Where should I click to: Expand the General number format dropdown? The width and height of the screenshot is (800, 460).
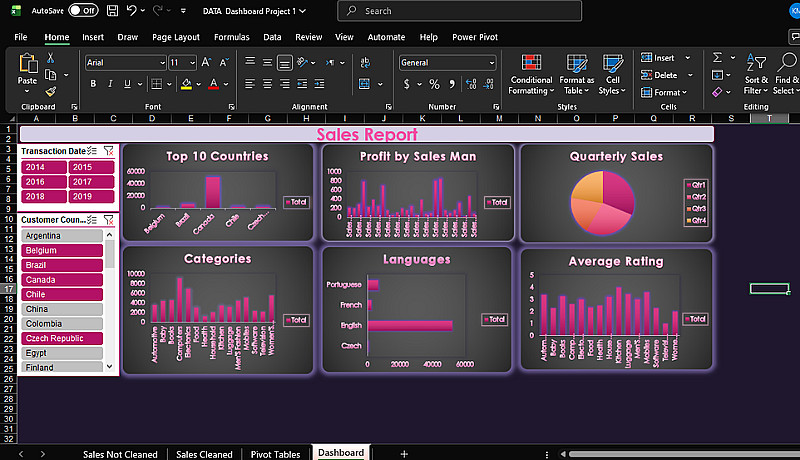(491, 62)
